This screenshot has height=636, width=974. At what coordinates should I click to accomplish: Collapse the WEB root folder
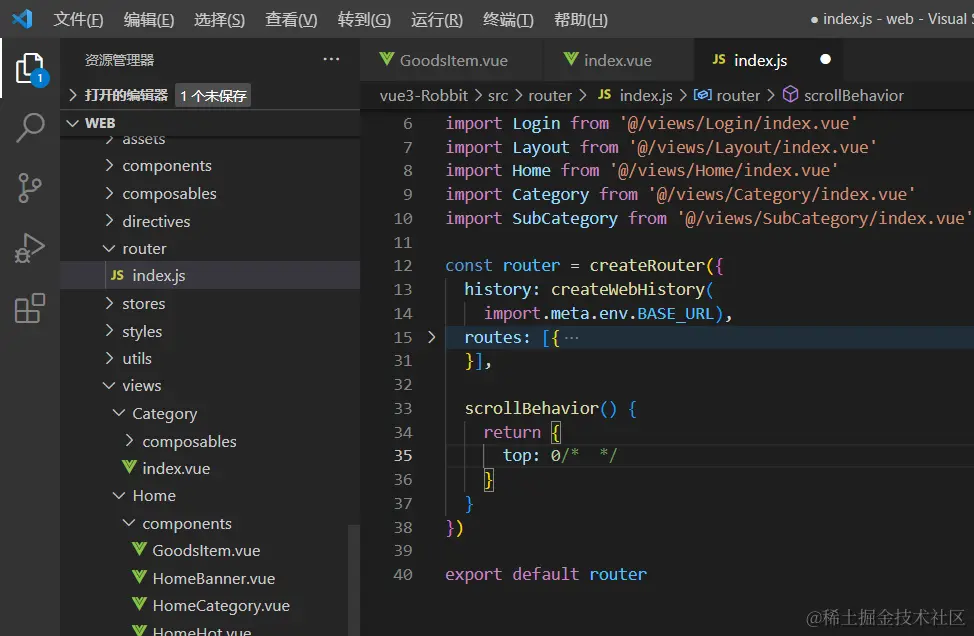(73, 123)
